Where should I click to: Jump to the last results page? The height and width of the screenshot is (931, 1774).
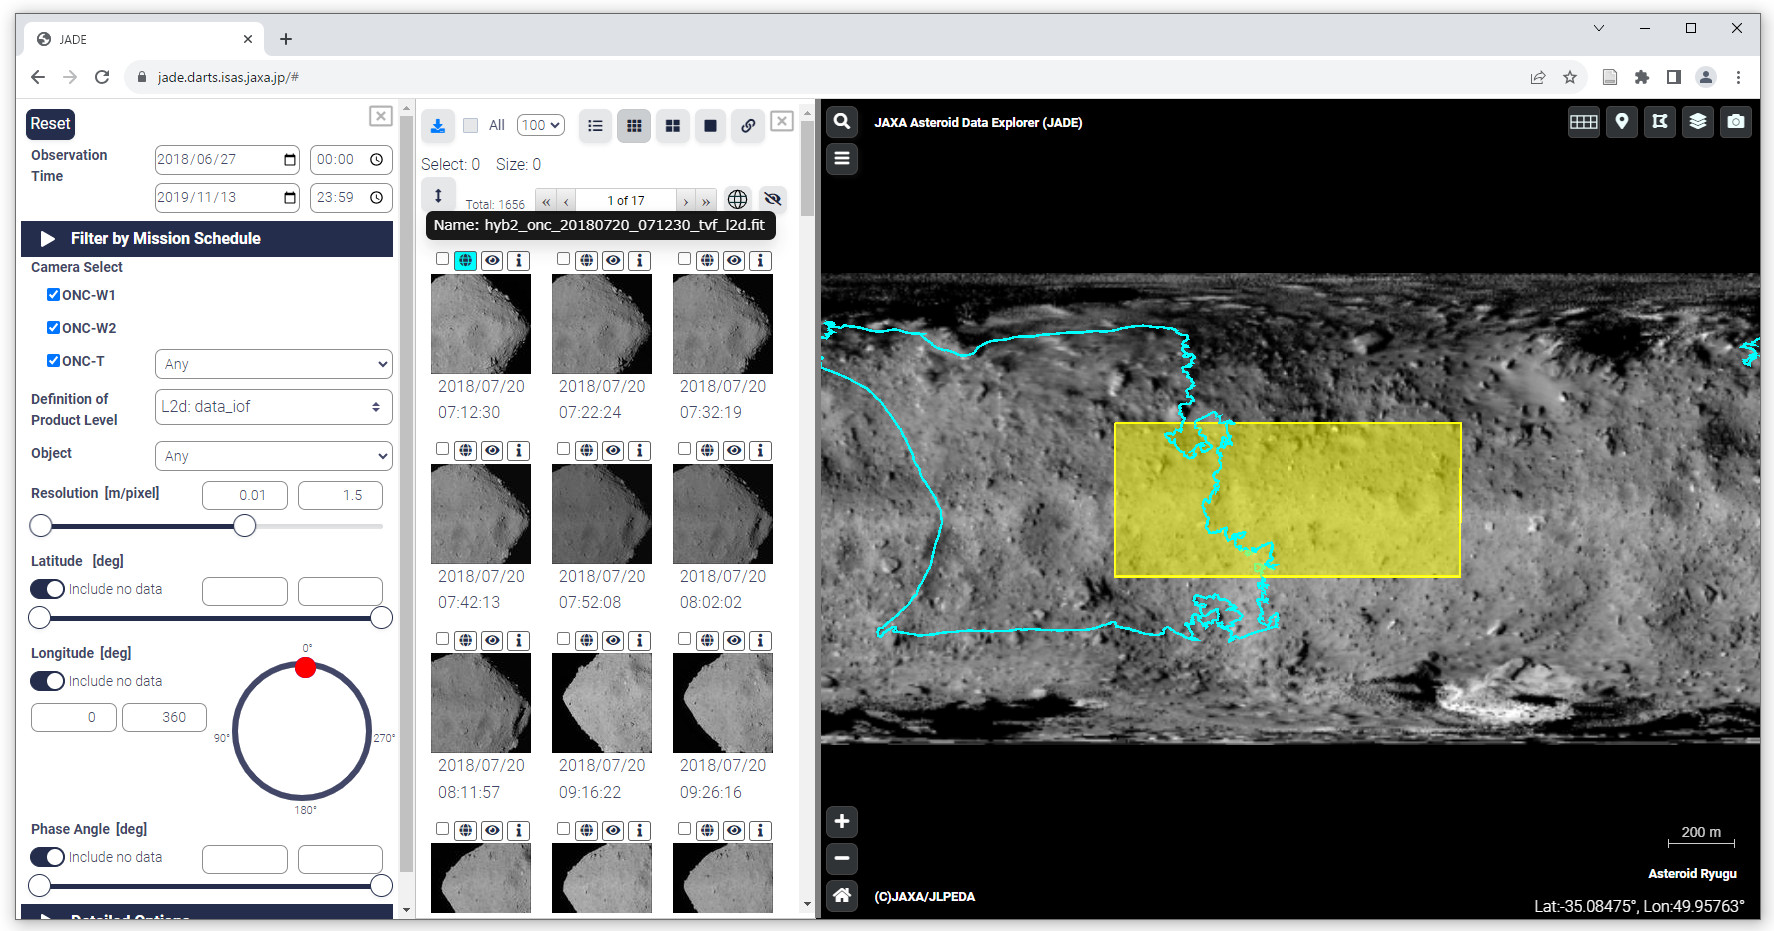[x=706, y=201]
